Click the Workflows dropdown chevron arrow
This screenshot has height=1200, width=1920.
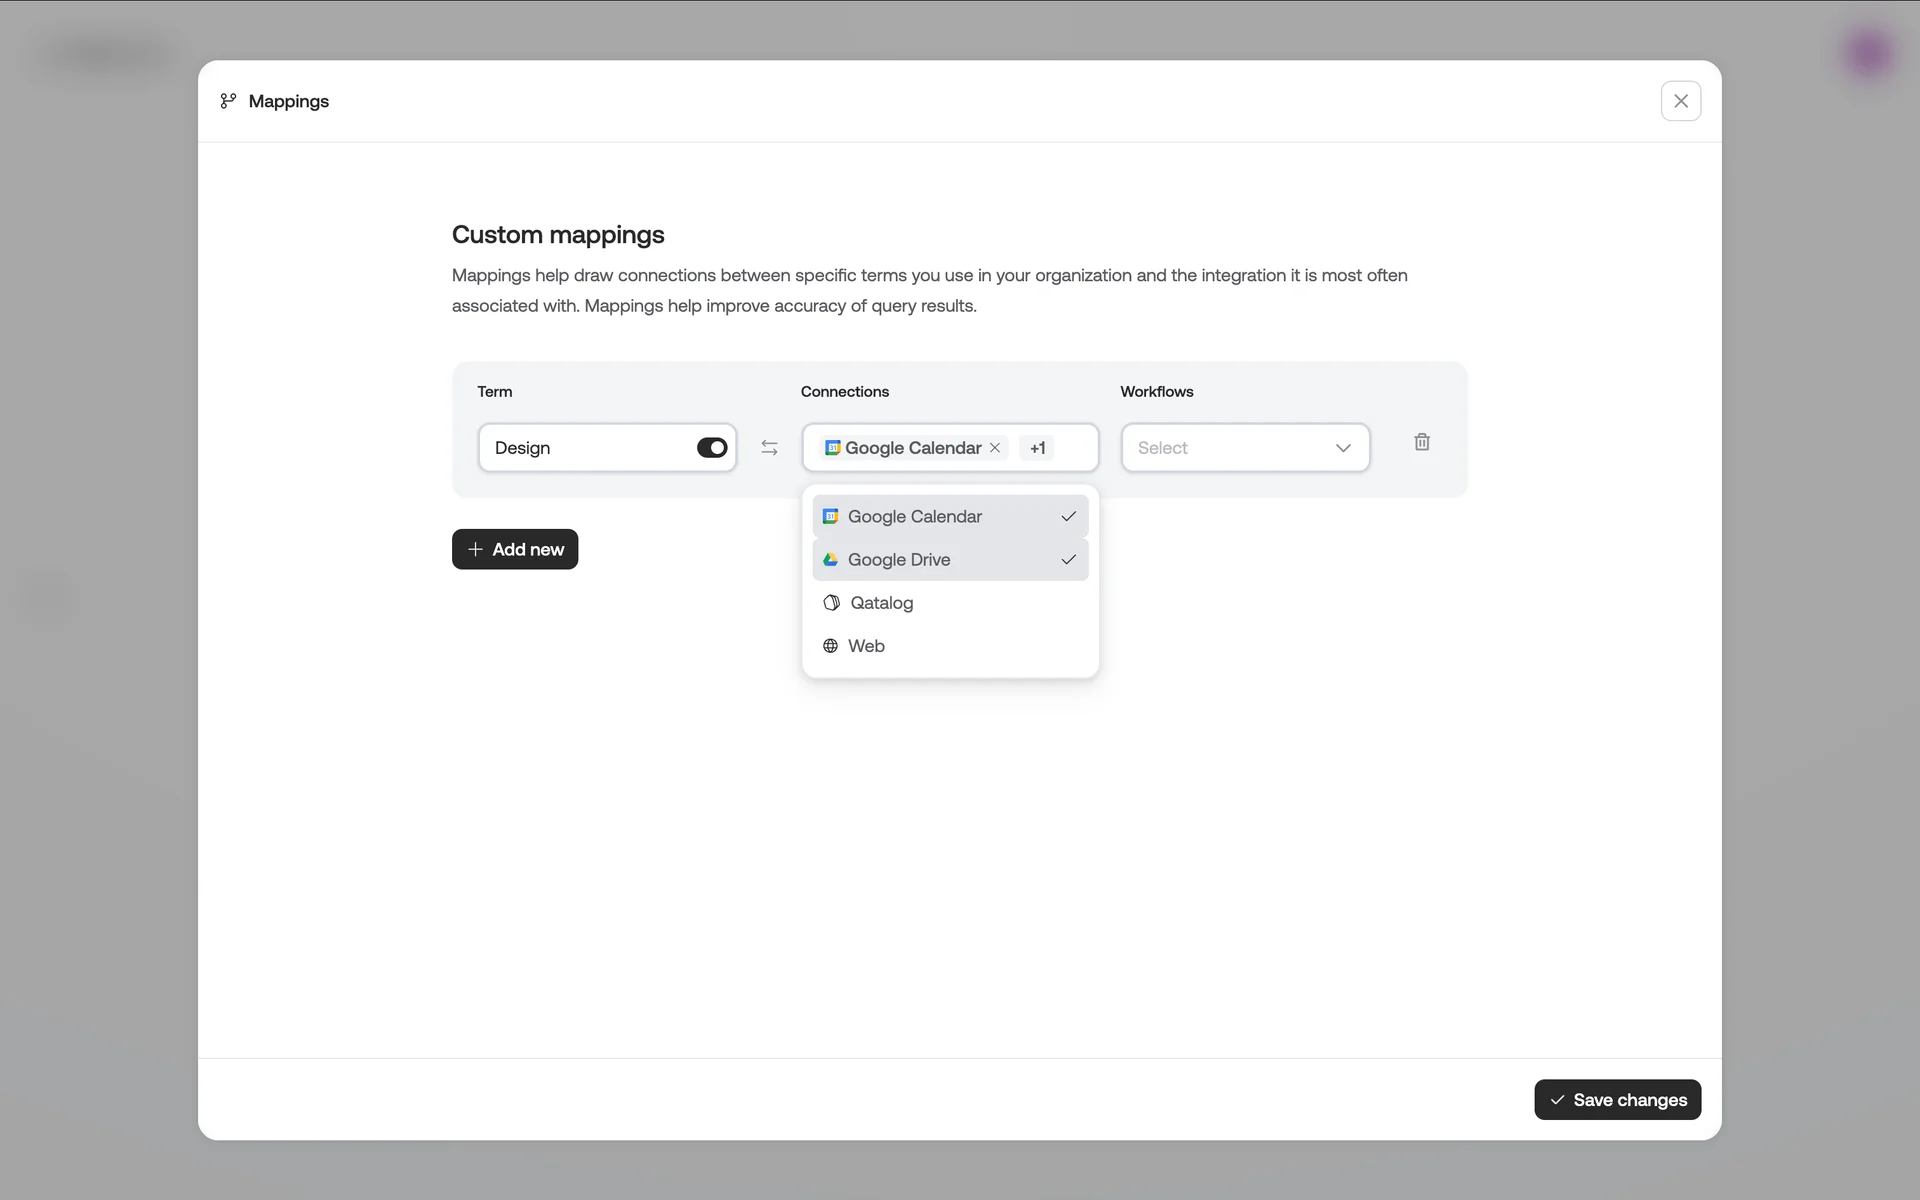point(1342,448)
